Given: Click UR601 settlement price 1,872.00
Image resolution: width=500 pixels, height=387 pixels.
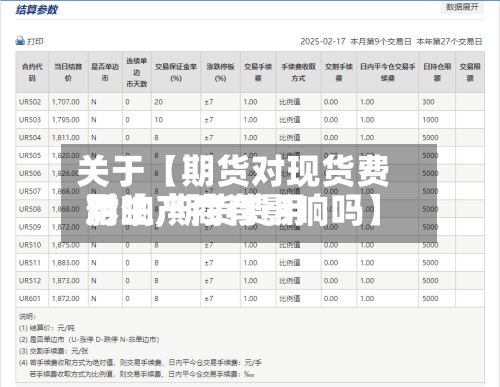Looking at the screenshot, I should [66, 299].
